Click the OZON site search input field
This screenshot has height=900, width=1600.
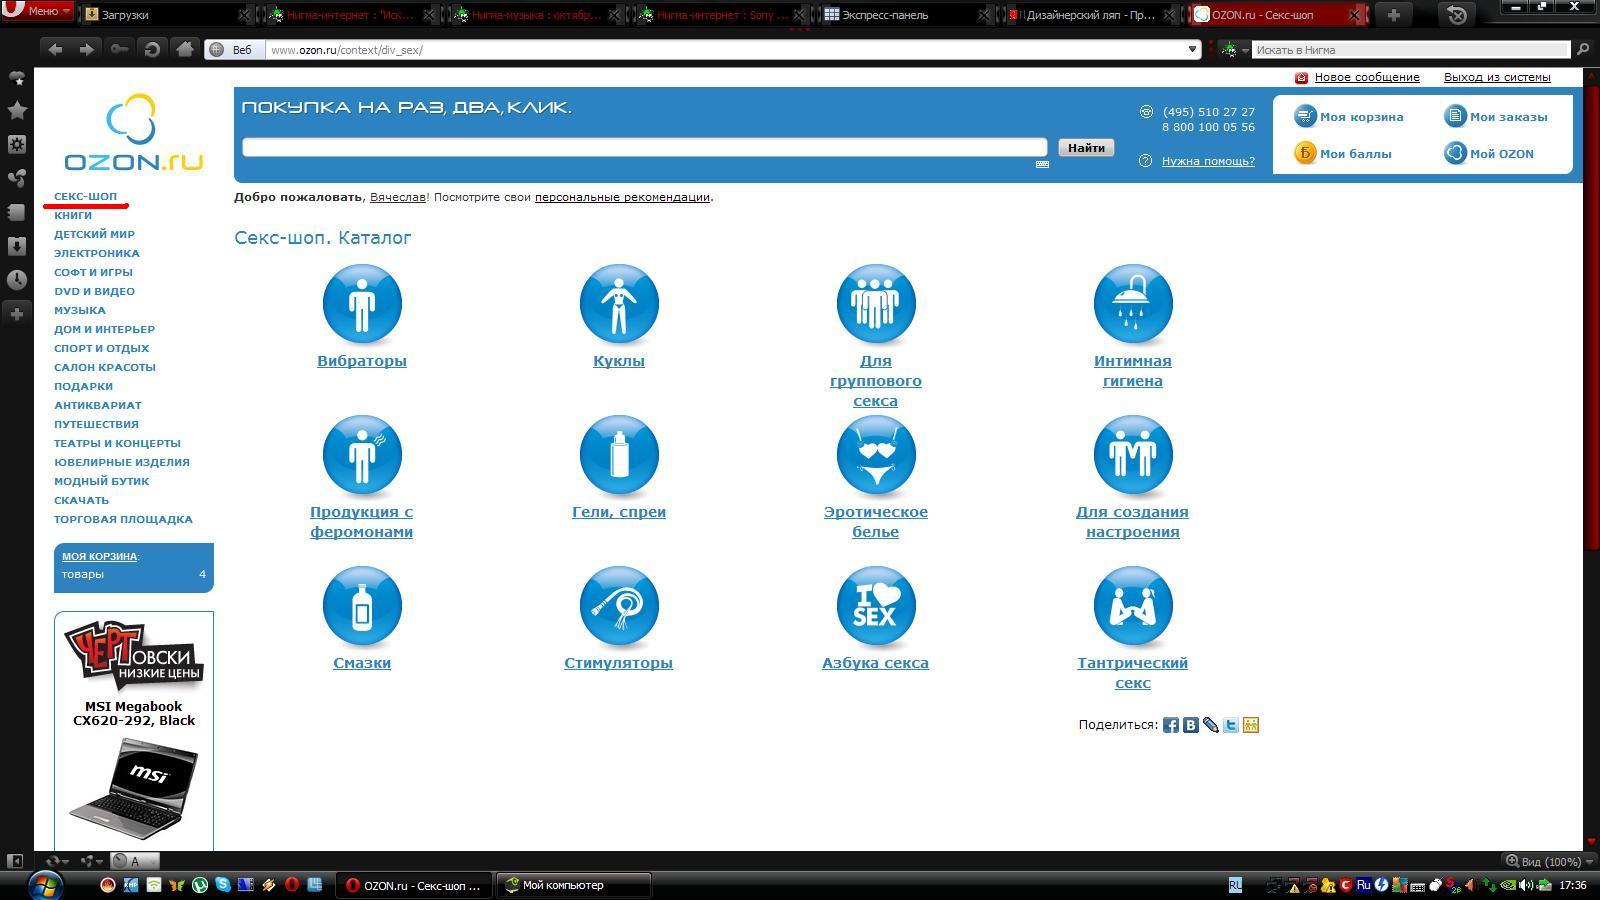(645, 148)
